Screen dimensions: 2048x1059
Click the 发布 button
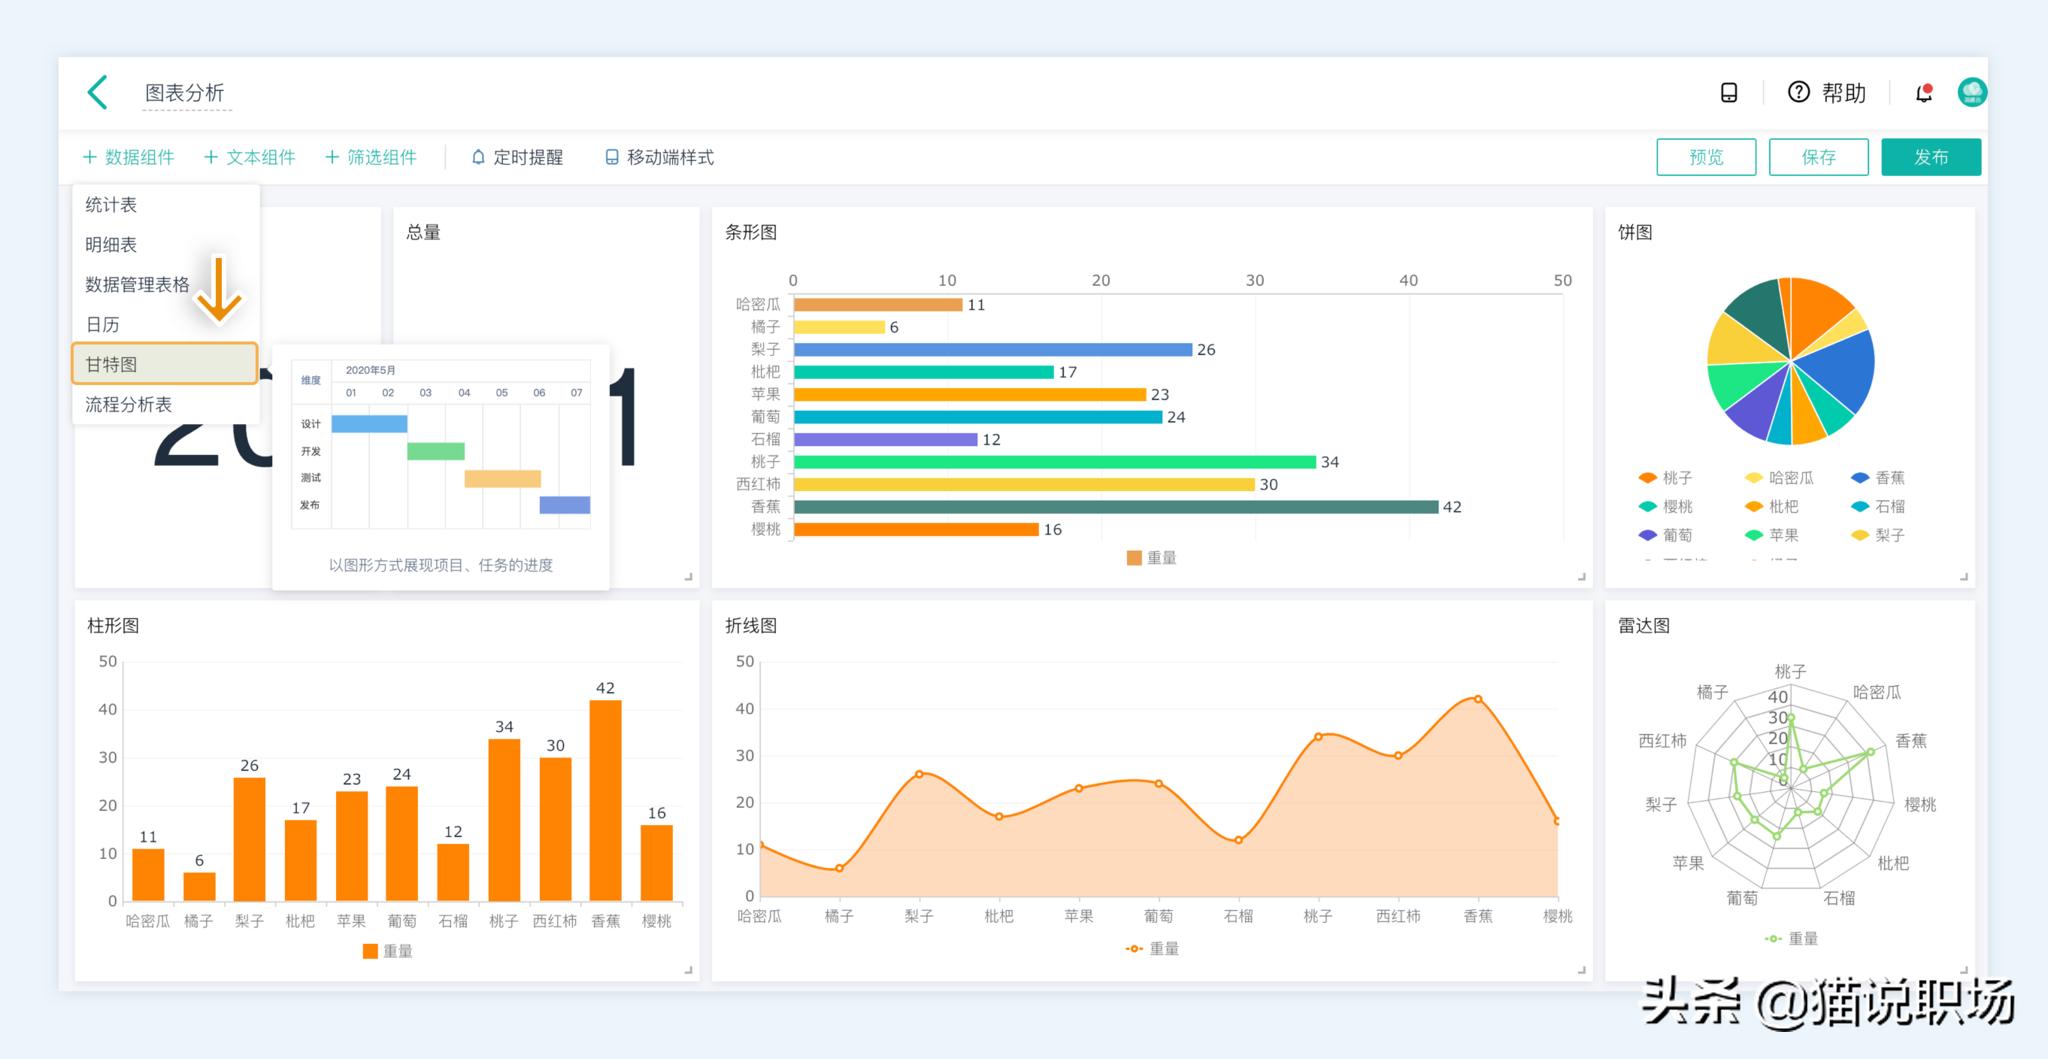pyautogui.click(x=1930, y=157)
